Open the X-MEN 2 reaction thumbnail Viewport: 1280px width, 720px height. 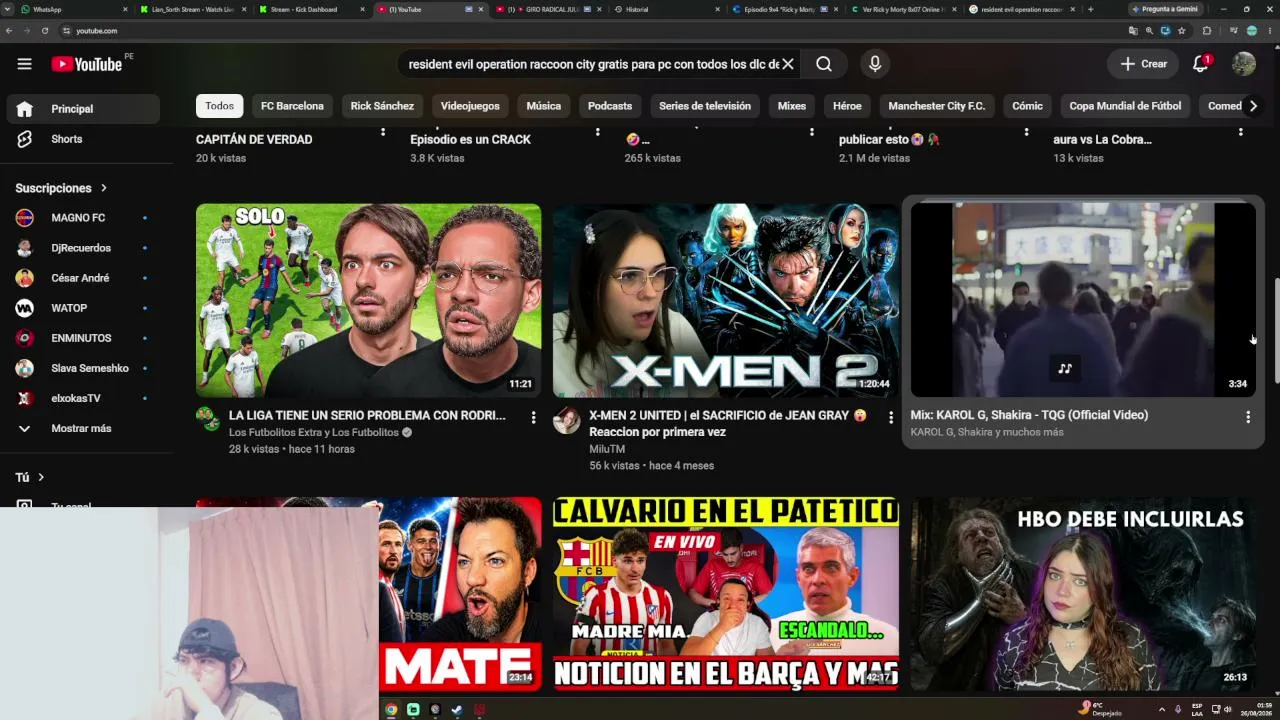(x=726, y=300)
